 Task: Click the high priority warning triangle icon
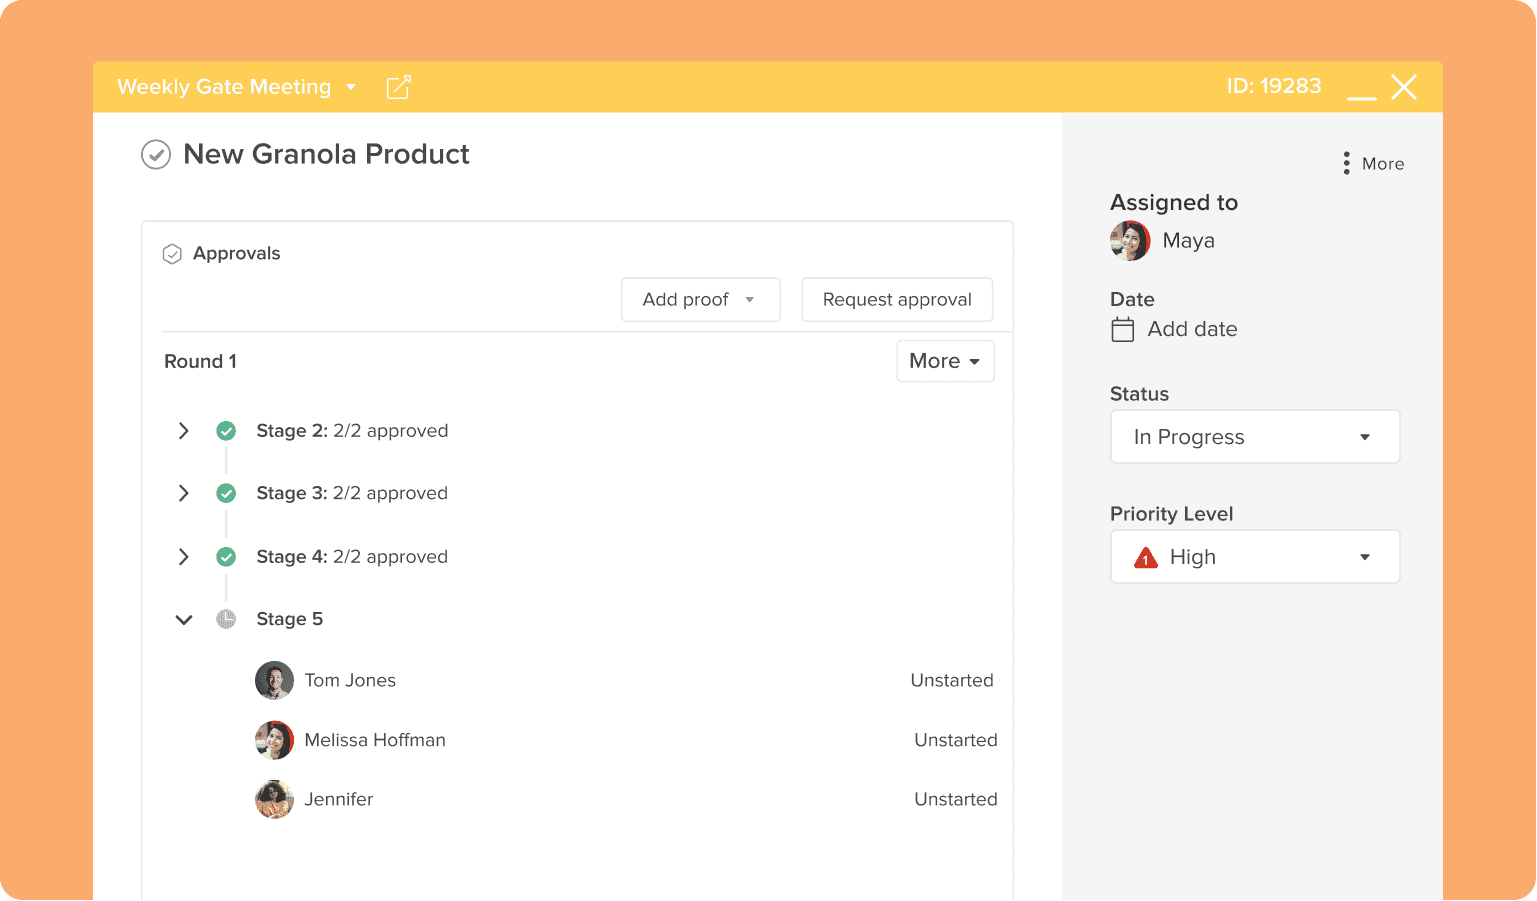click(x=1146, y=558)
